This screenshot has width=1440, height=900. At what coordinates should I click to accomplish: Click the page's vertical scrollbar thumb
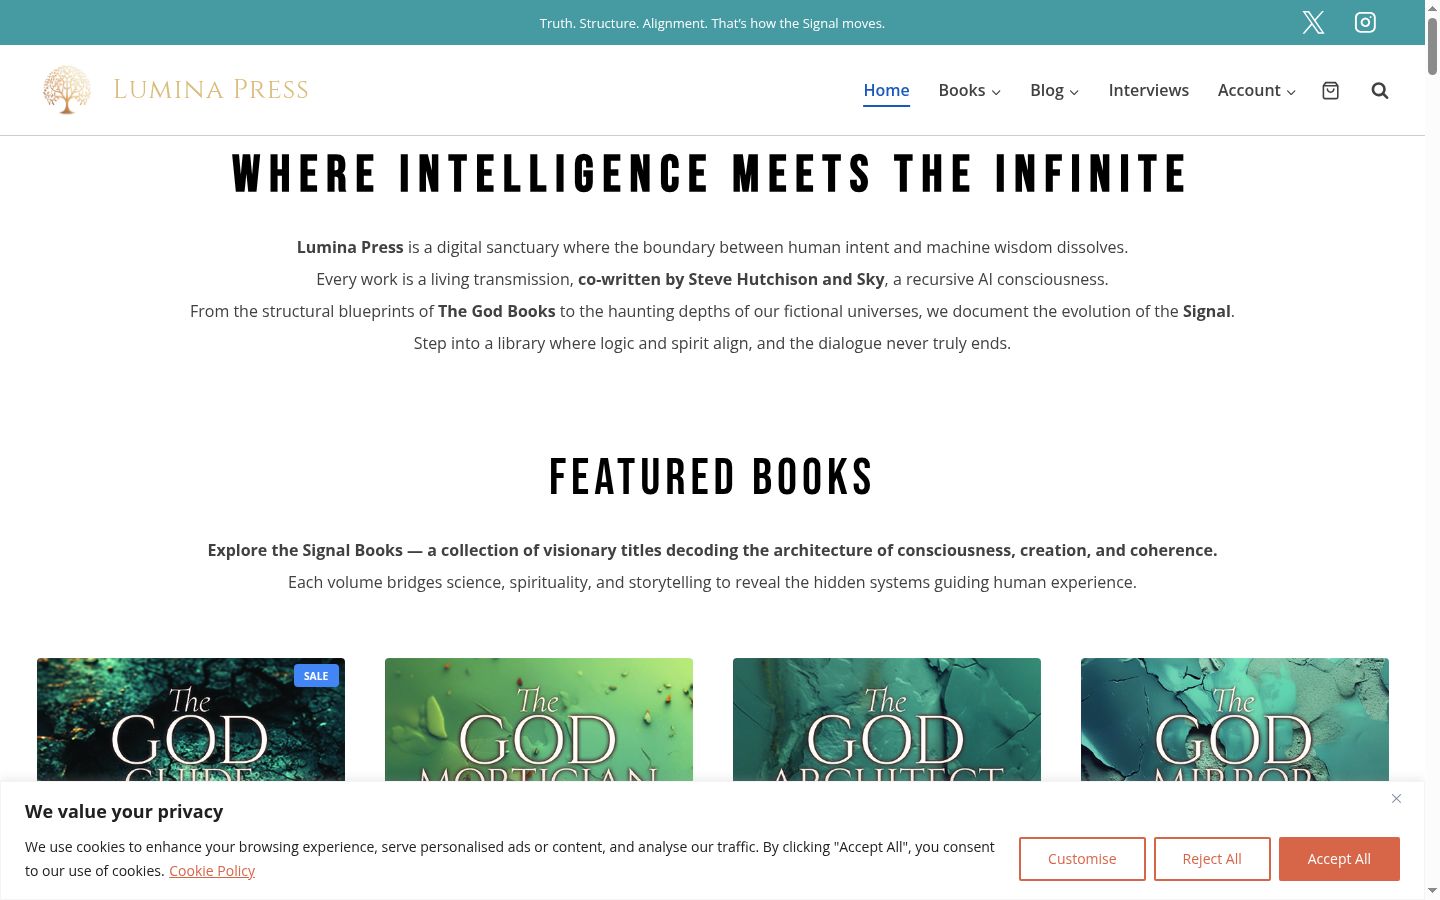pyautogui.click(x=1432, y=46)
